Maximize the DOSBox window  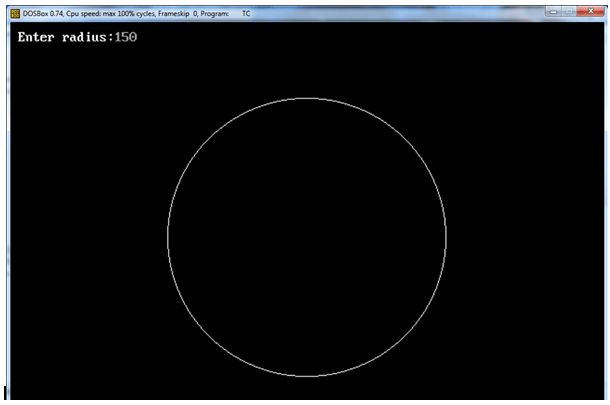coord(569,12)
